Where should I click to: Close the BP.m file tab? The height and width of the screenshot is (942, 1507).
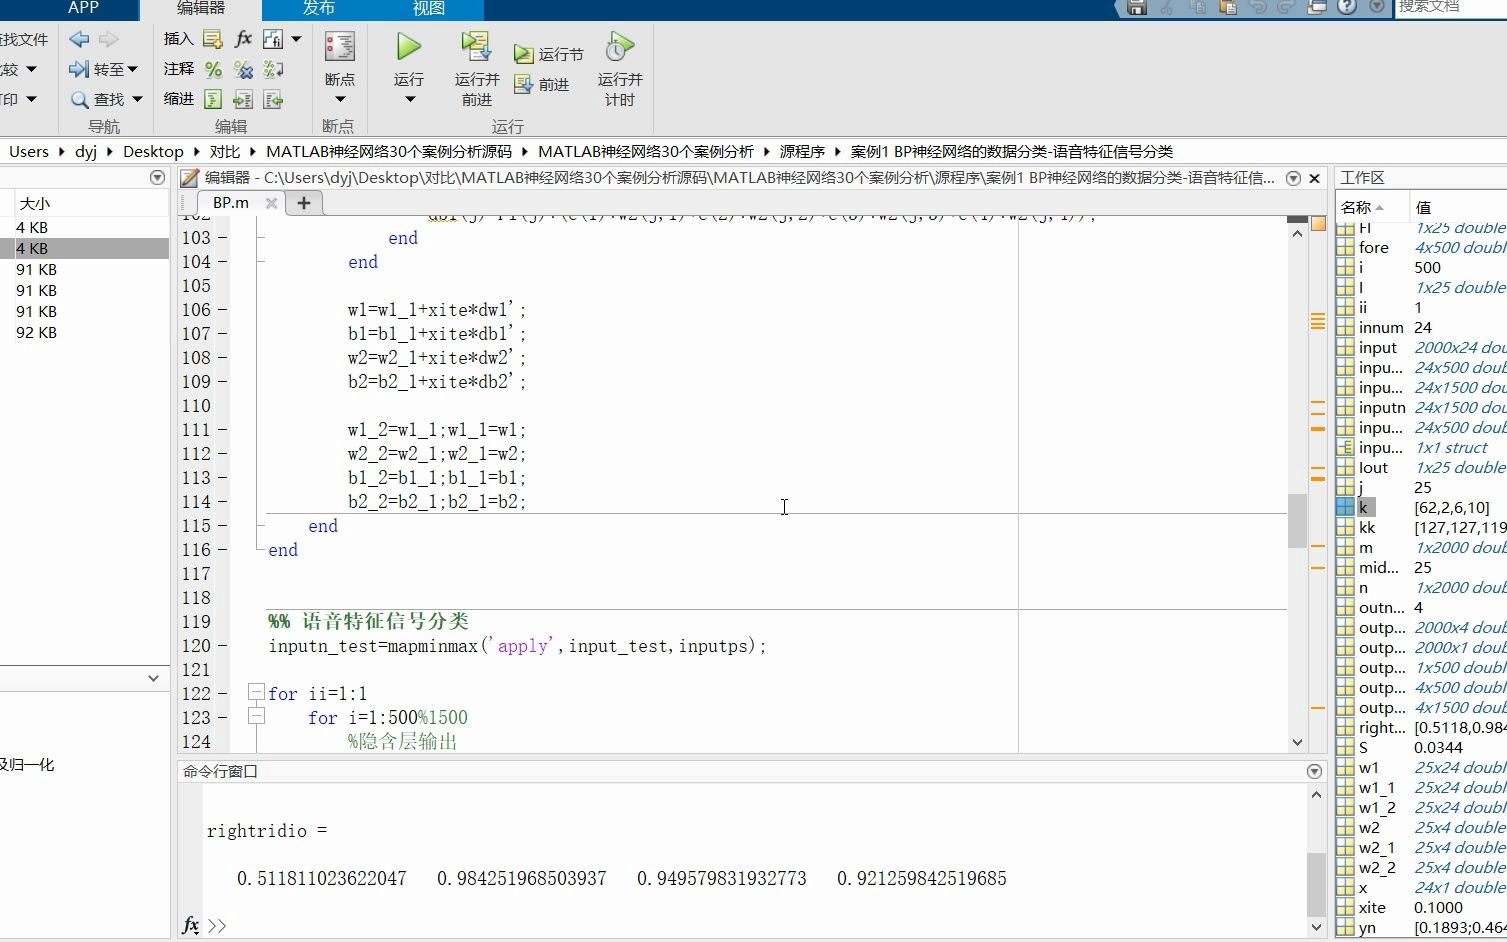click(x=271, y=203)
